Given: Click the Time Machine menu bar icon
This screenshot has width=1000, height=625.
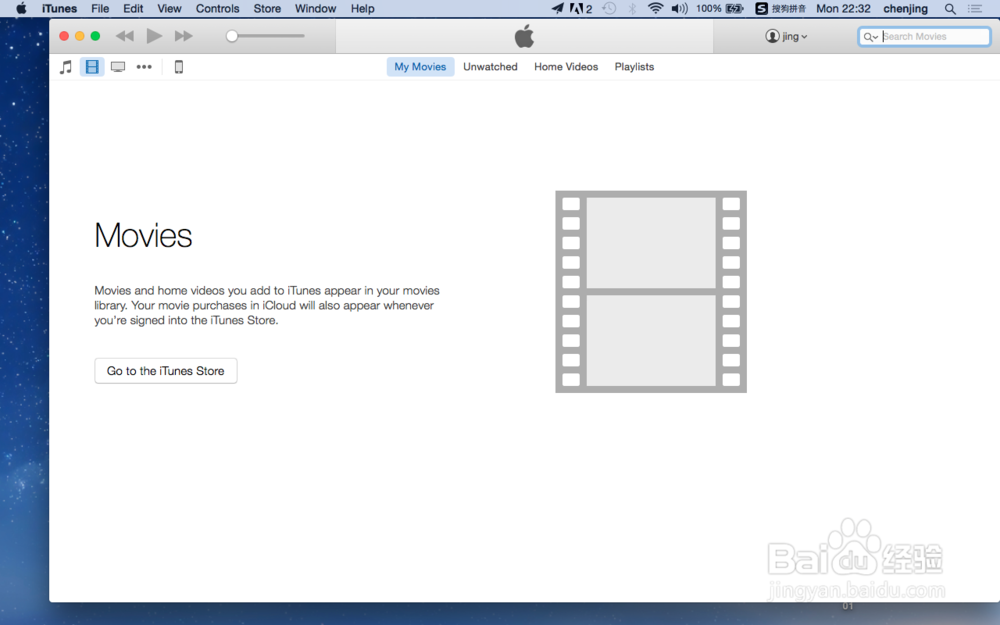Looking at the screenshot, I should (x=610, y=8).
